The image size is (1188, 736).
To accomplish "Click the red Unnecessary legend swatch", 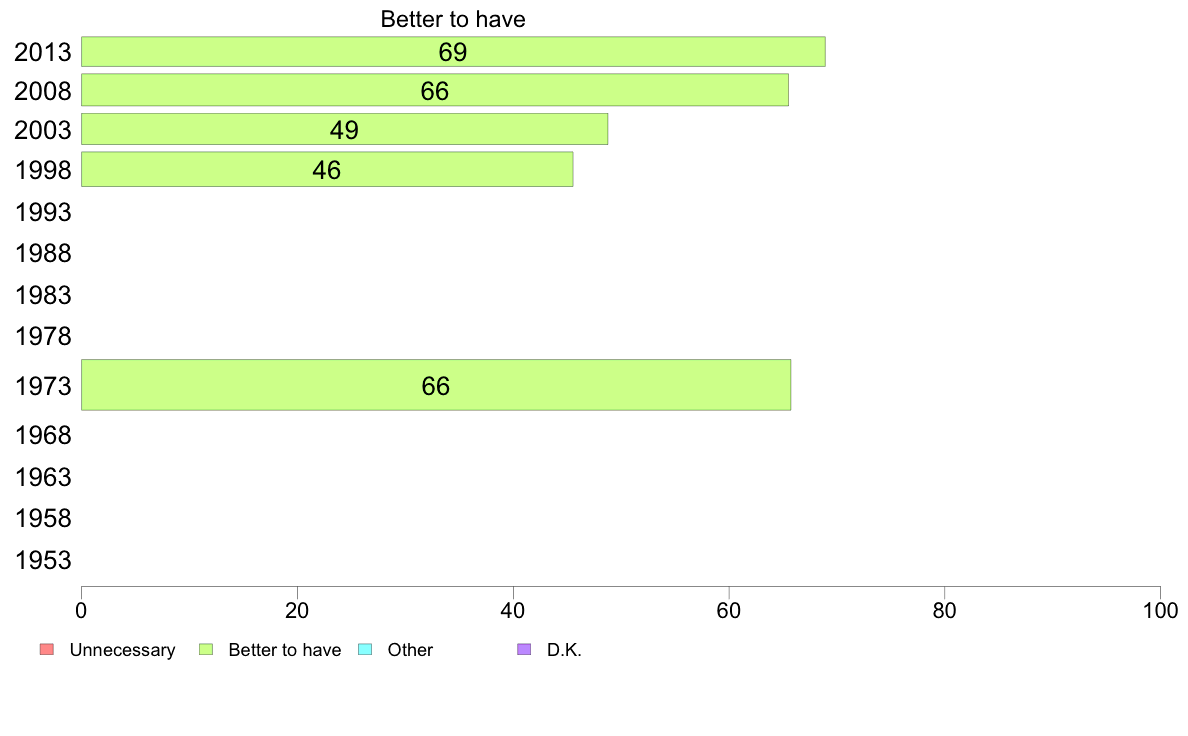I will (46, 650).
